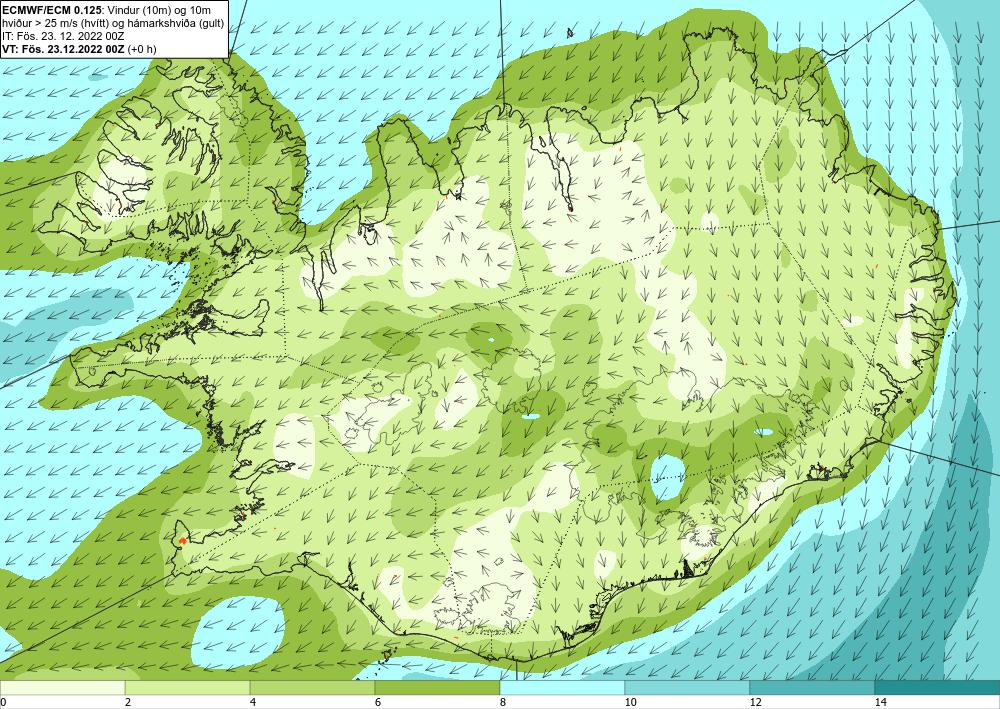Screen dimensions: 1000x709
Task: Click the legend scale label "0"
Action: pyautogui.click(x=3, y=702)
